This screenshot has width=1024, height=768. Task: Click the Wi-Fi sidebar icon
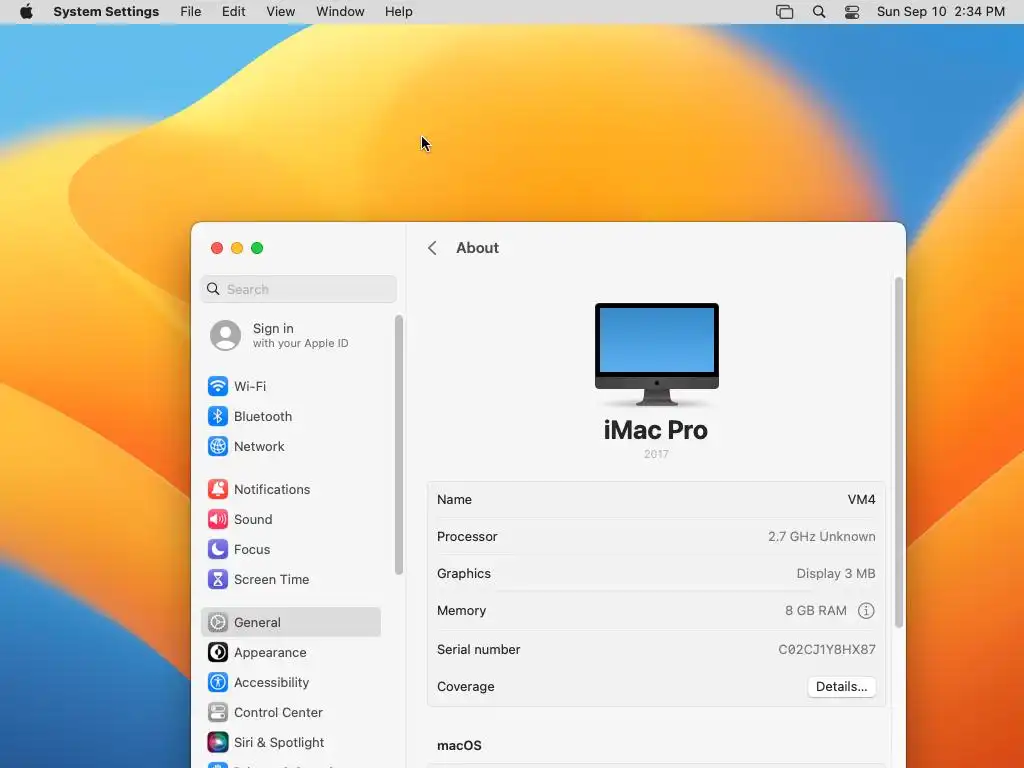coord(217,386)
